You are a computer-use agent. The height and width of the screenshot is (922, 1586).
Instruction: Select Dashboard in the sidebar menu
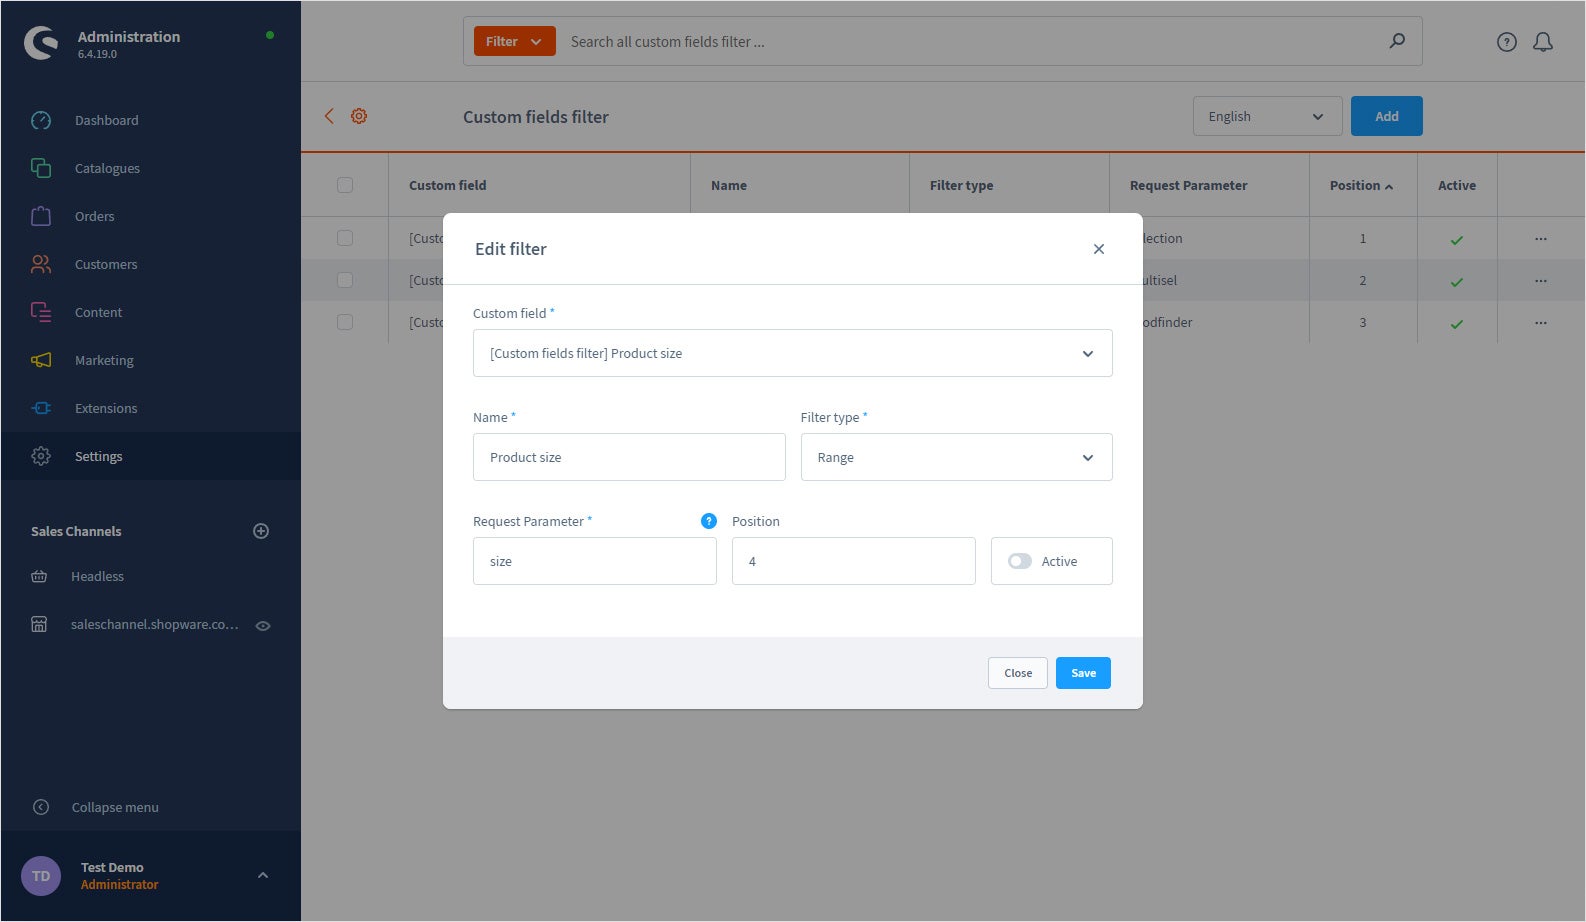click(107, 120)
